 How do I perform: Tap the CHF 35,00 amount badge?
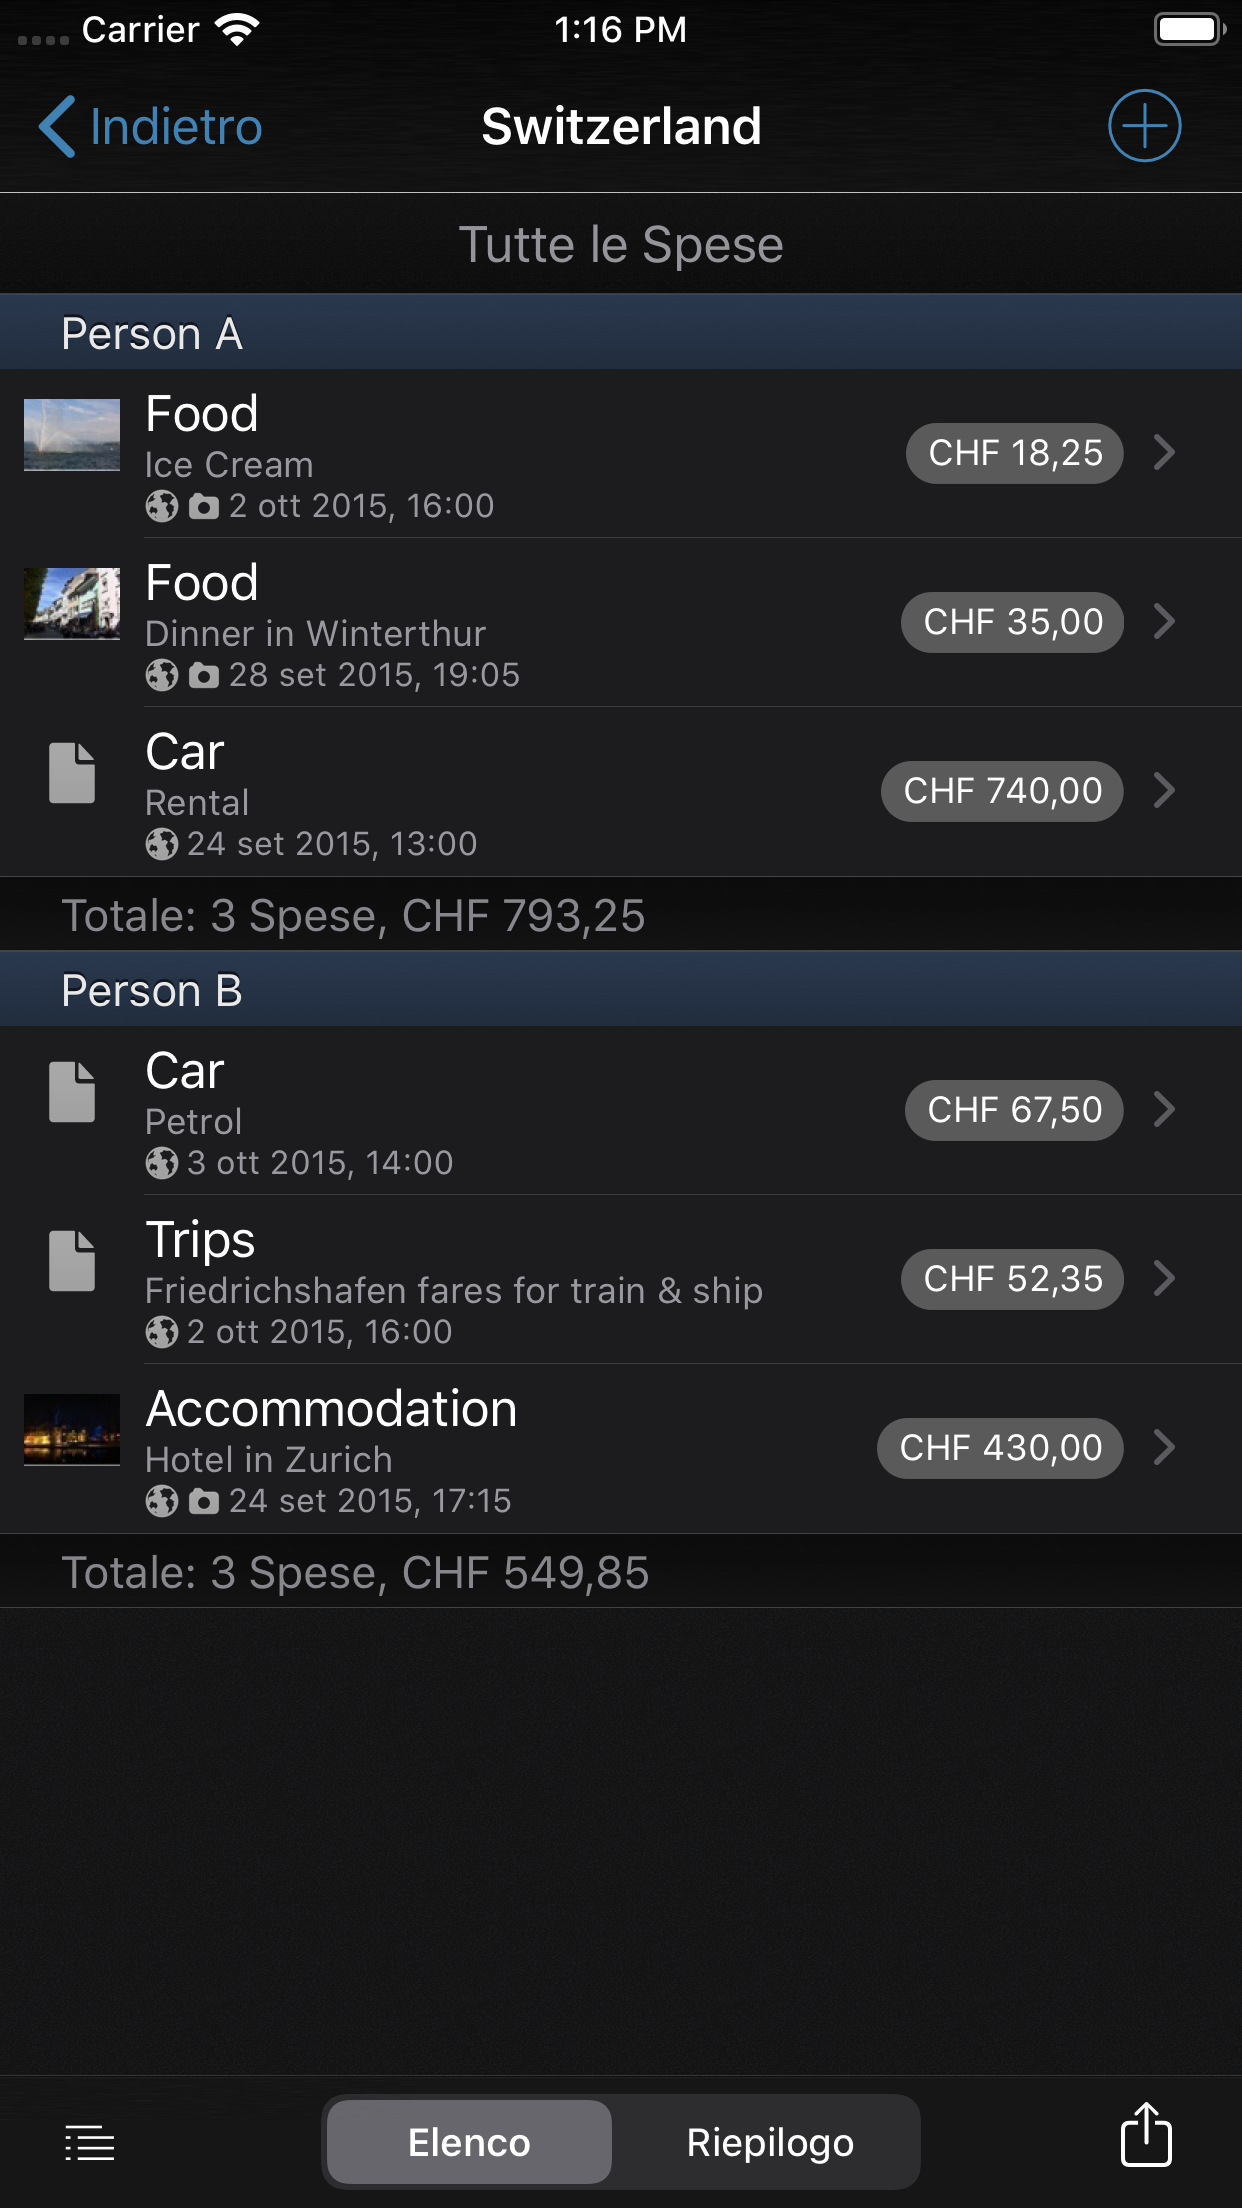(x=1012, y=622)
